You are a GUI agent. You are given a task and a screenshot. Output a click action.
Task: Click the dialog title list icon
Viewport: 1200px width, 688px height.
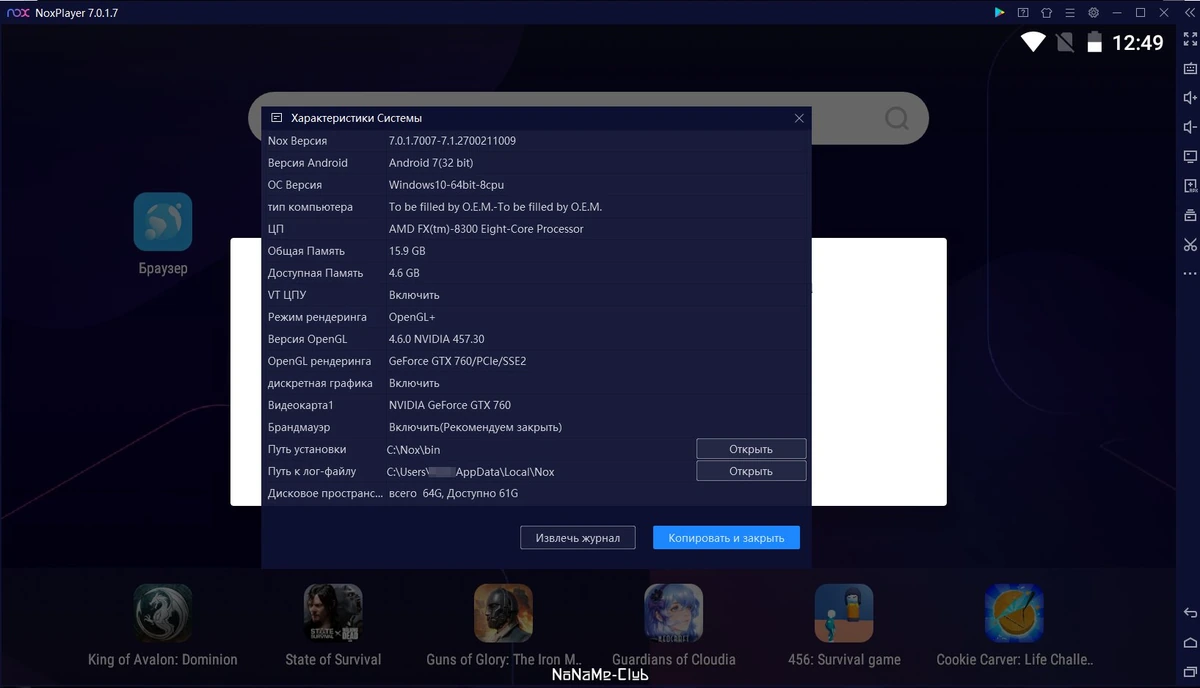(x=277, y=118)
